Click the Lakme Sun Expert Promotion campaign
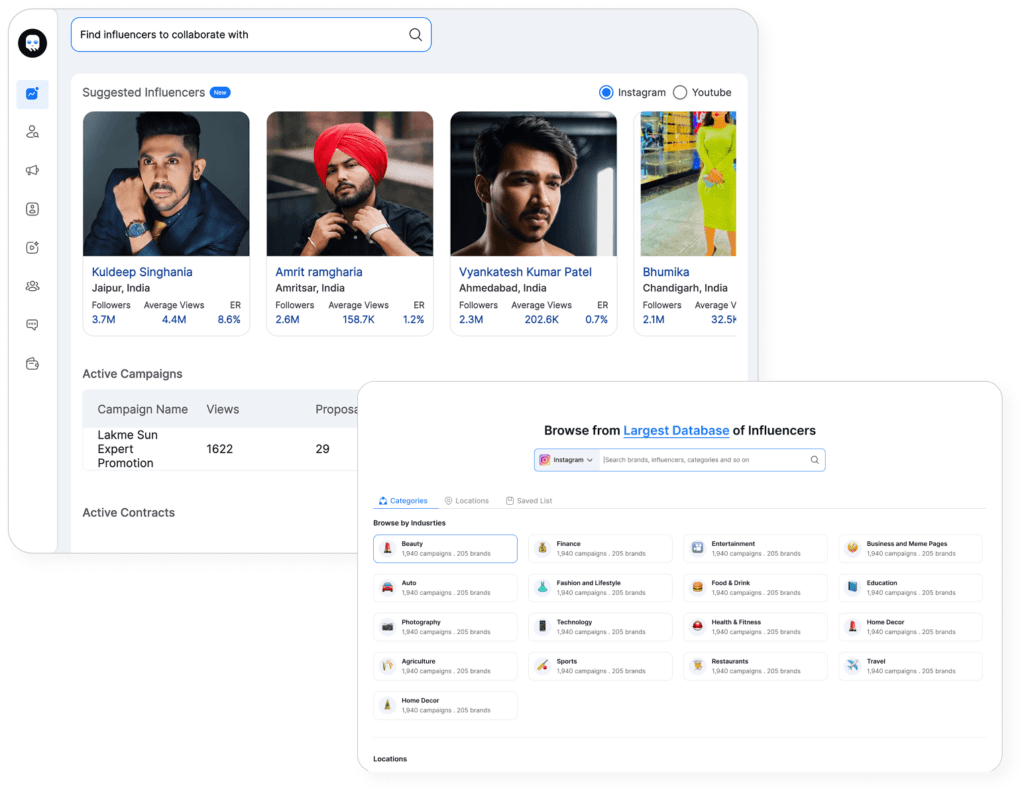The width and height of the screenshot is (1024, 793). [125, 448]
